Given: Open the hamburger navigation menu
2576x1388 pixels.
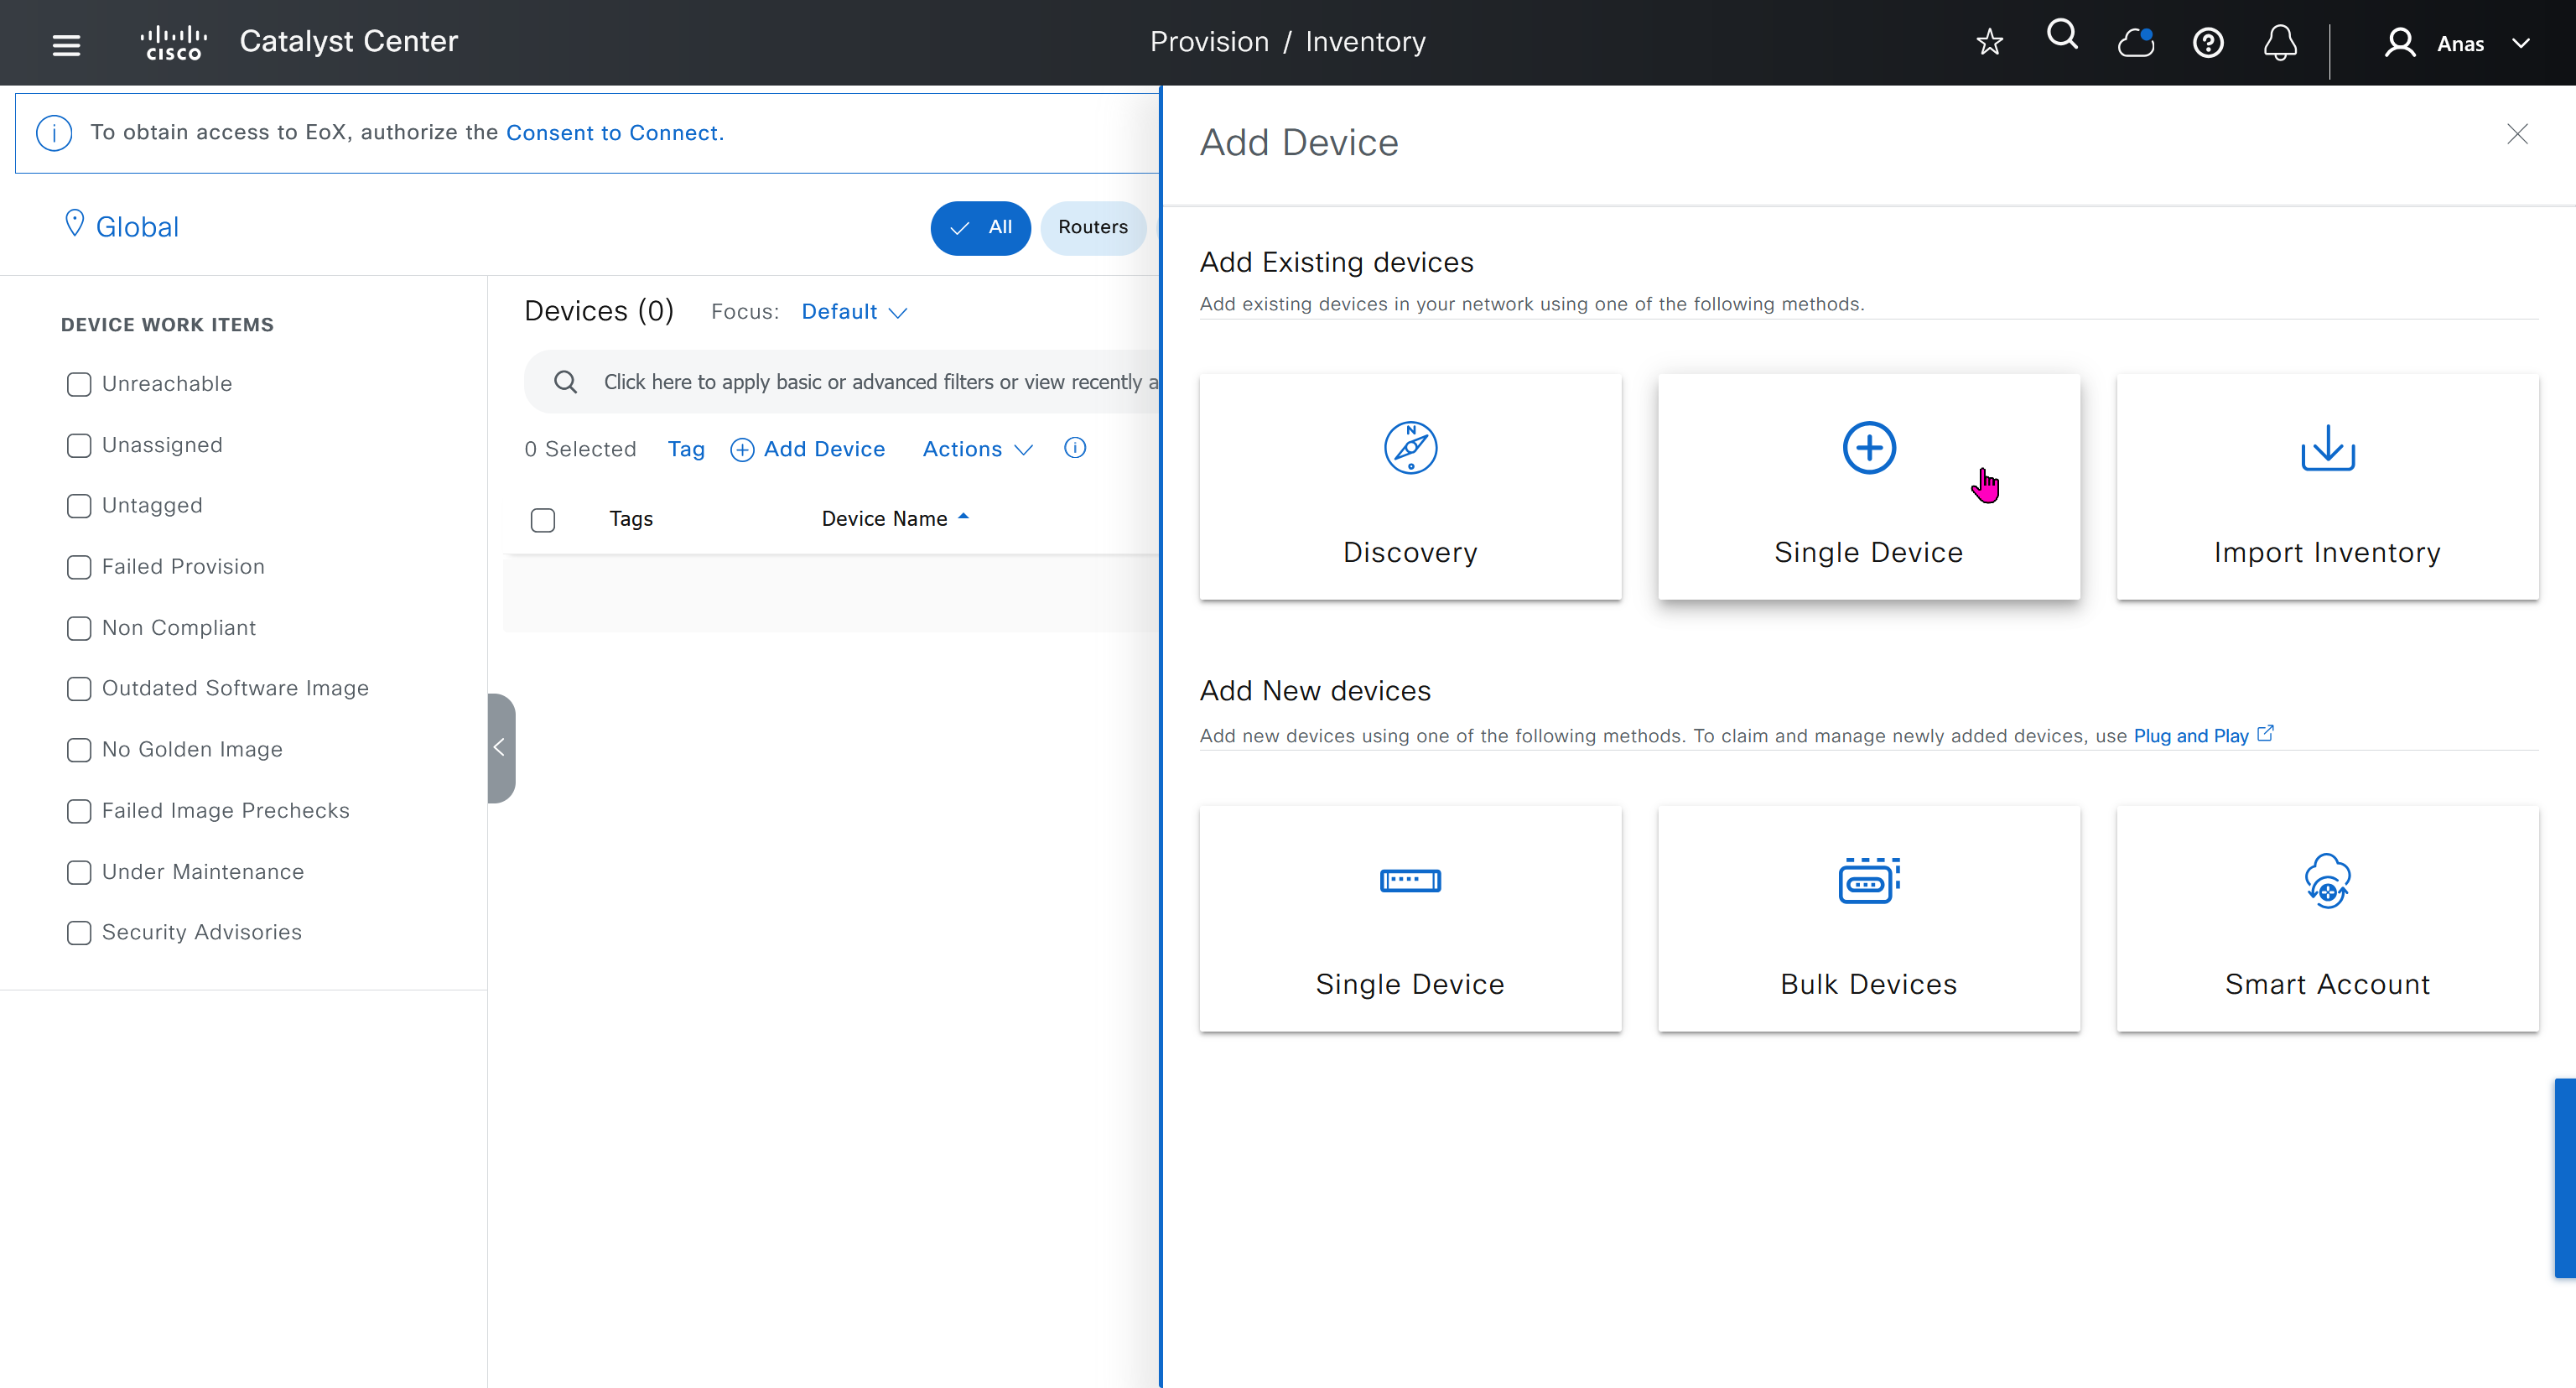Looking at the screenshot, I should [x=66, y=44].
